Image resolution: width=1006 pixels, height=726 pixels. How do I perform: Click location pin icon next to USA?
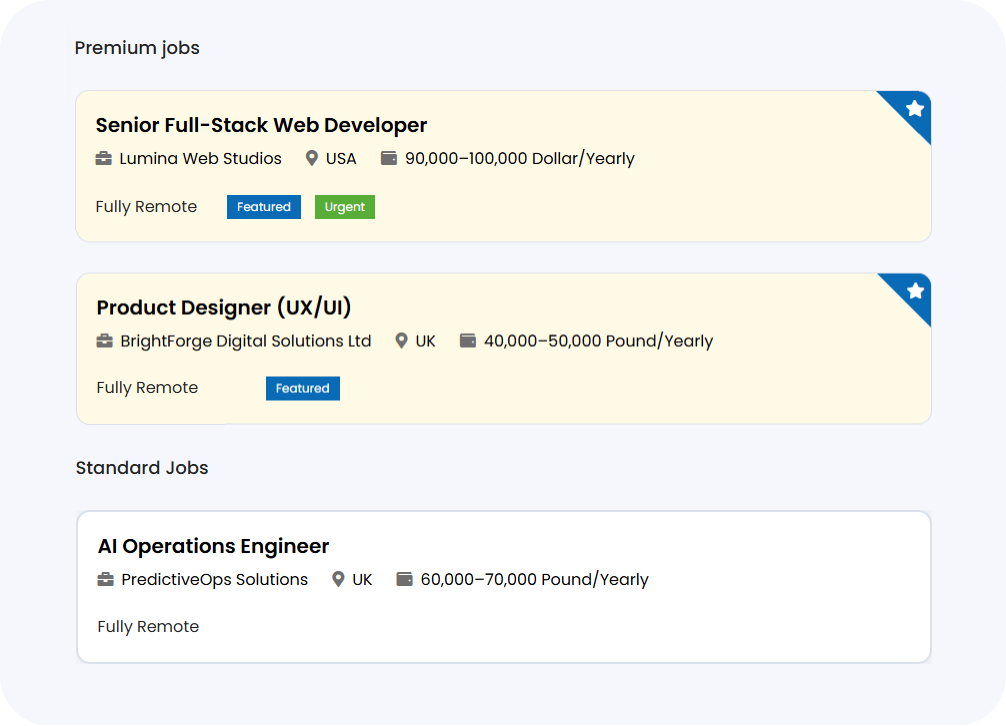(x=312, y=159)
